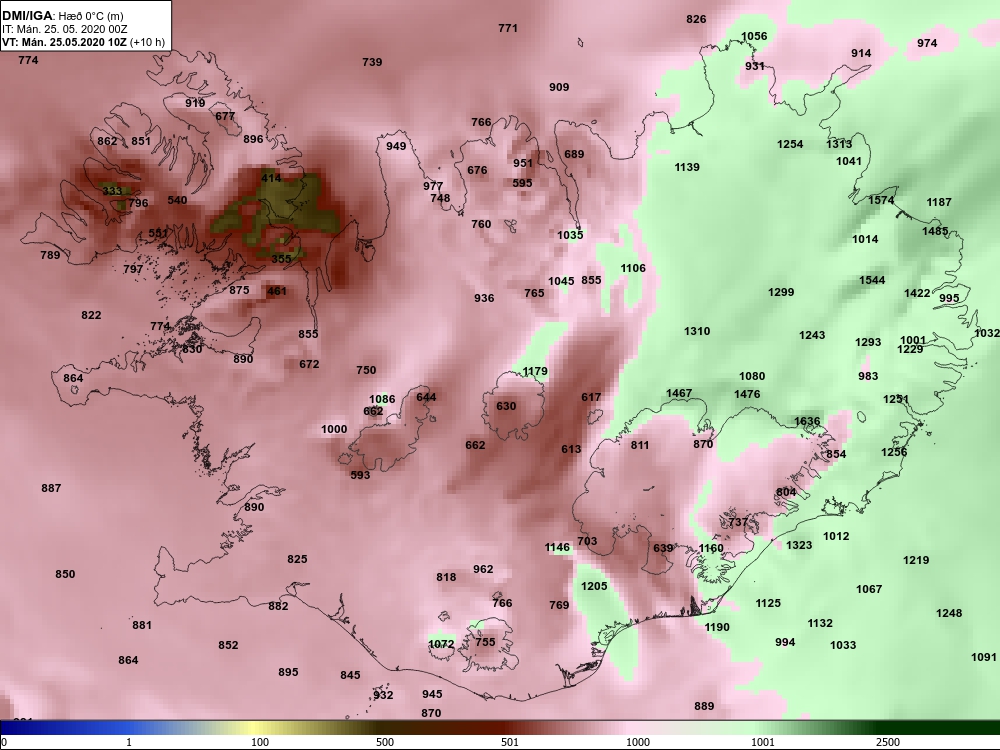The width and height of the screenshot is (1000, 750).
Task: Click the 1254 height value
Action: click(790, 144)
